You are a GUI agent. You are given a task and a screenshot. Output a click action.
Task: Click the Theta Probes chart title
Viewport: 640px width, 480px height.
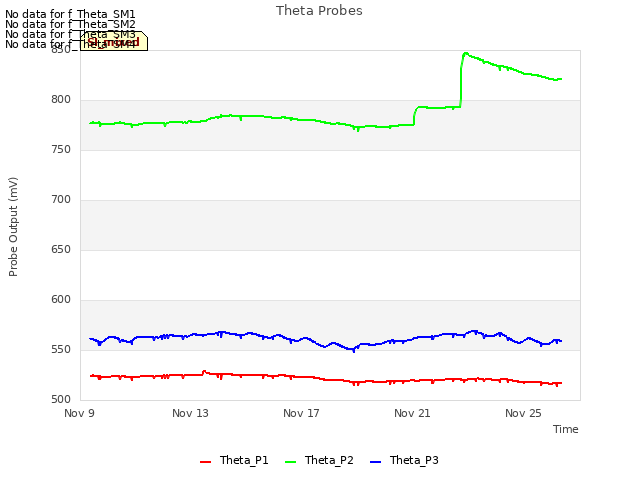point(319,11)
